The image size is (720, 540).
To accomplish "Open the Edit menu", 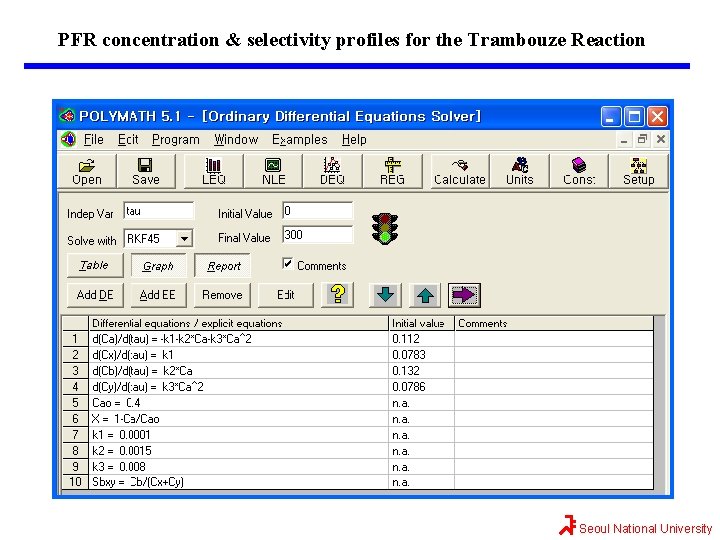I will (x=128, y=139).
